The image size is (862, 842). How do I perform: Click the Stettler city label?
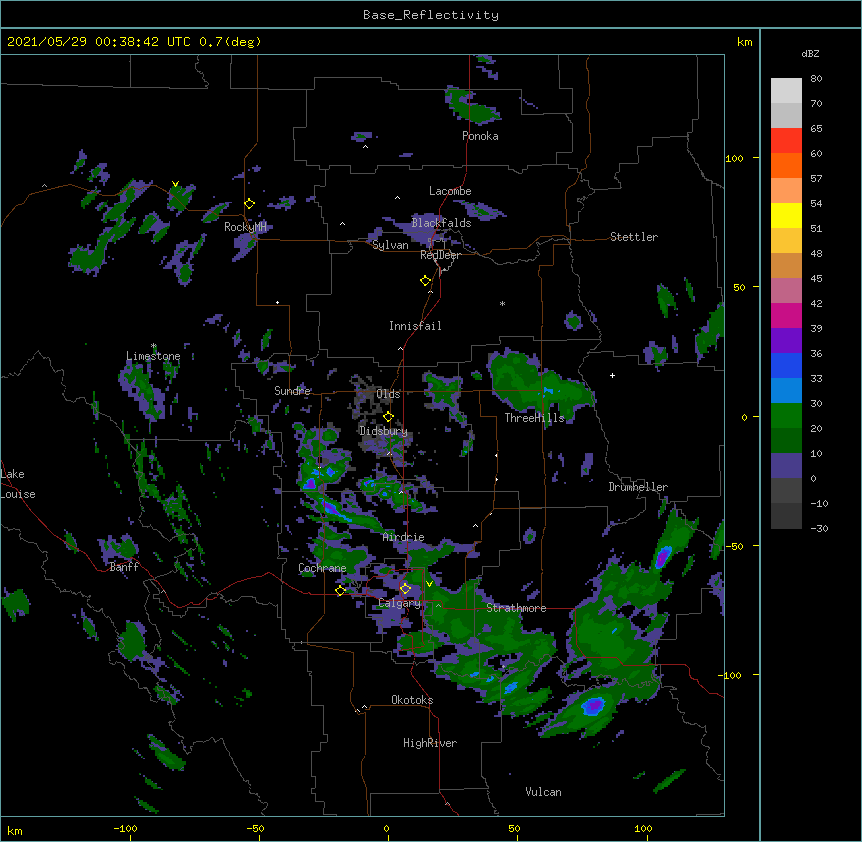pos(634,237)
